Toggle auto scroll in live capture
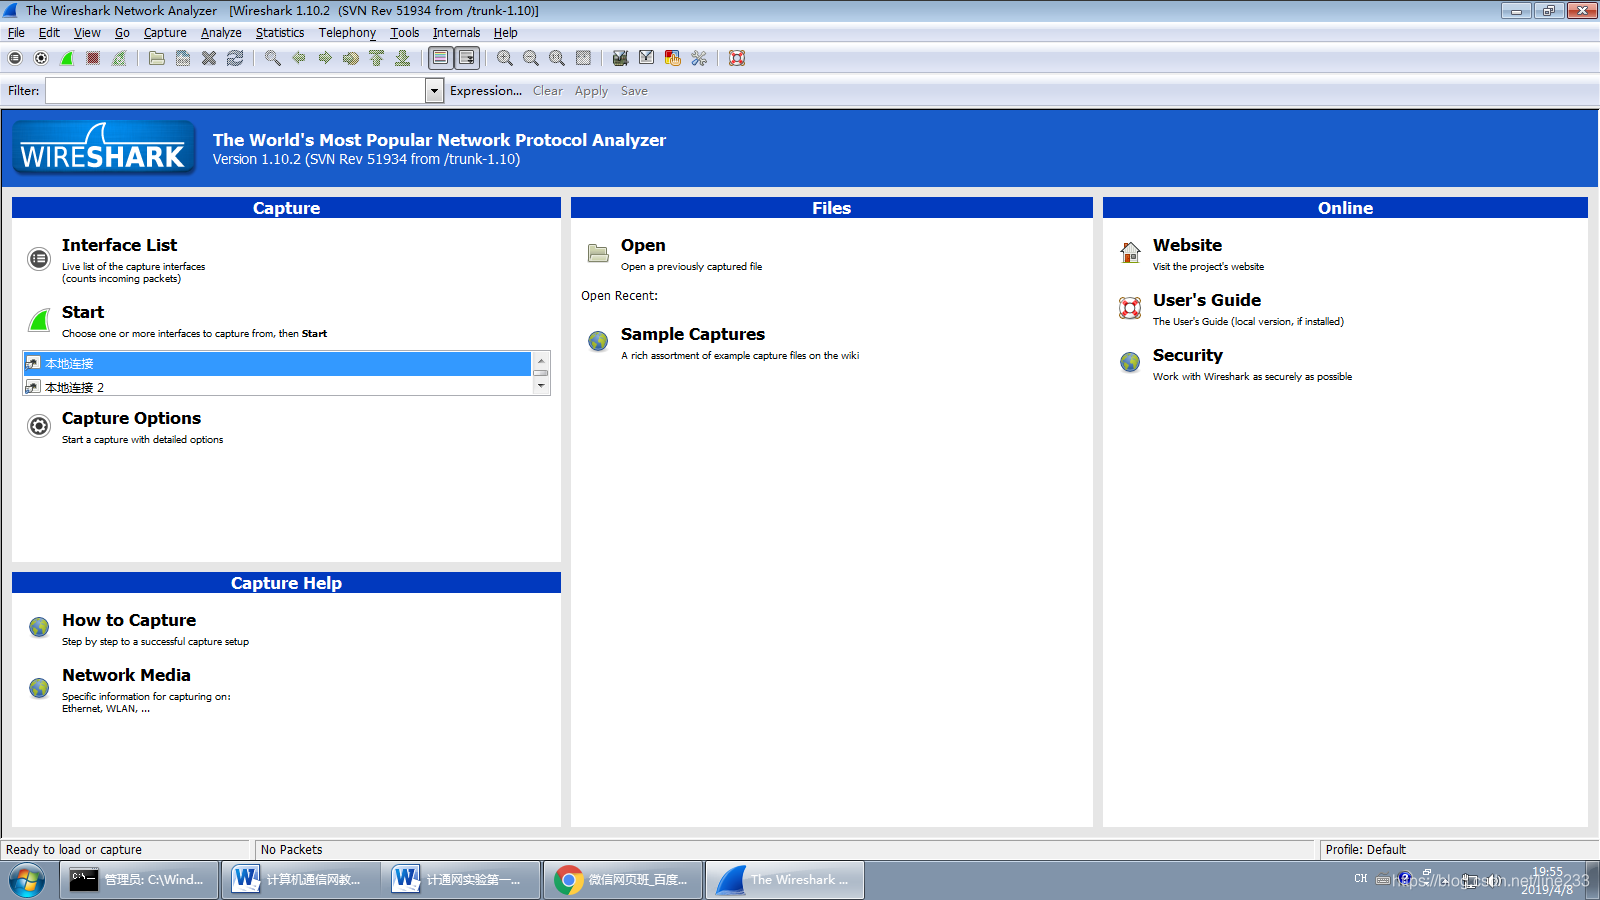The height and width of the screenshot is (900, 1600). click(467, 58)
